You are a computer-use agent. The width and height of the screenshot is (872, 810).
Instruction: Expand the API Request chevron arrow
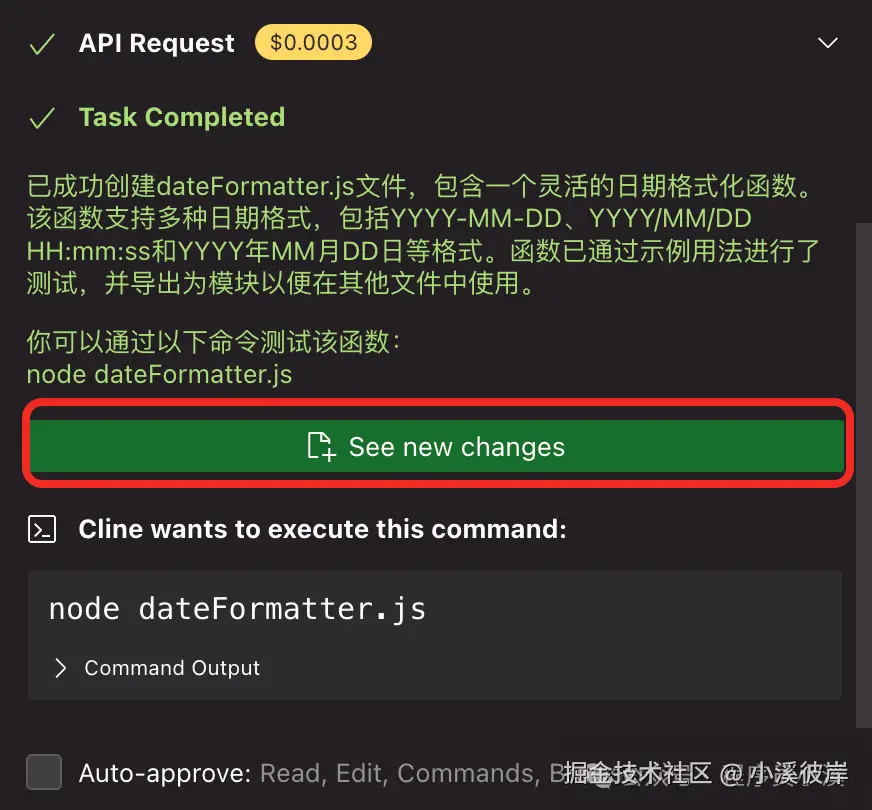pyautogui.click(x=827, y=43)
